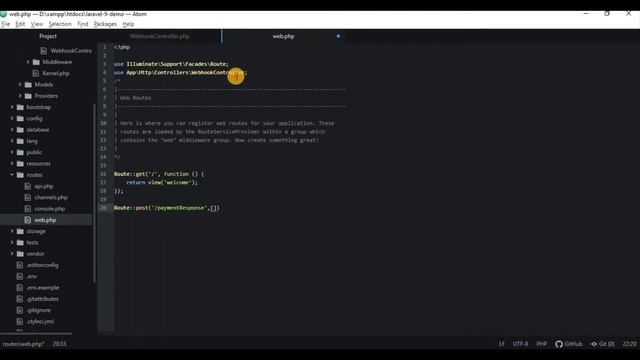Click the bootstrap folder icon
The width and height of the screenshot is (640, 360).
20,107
